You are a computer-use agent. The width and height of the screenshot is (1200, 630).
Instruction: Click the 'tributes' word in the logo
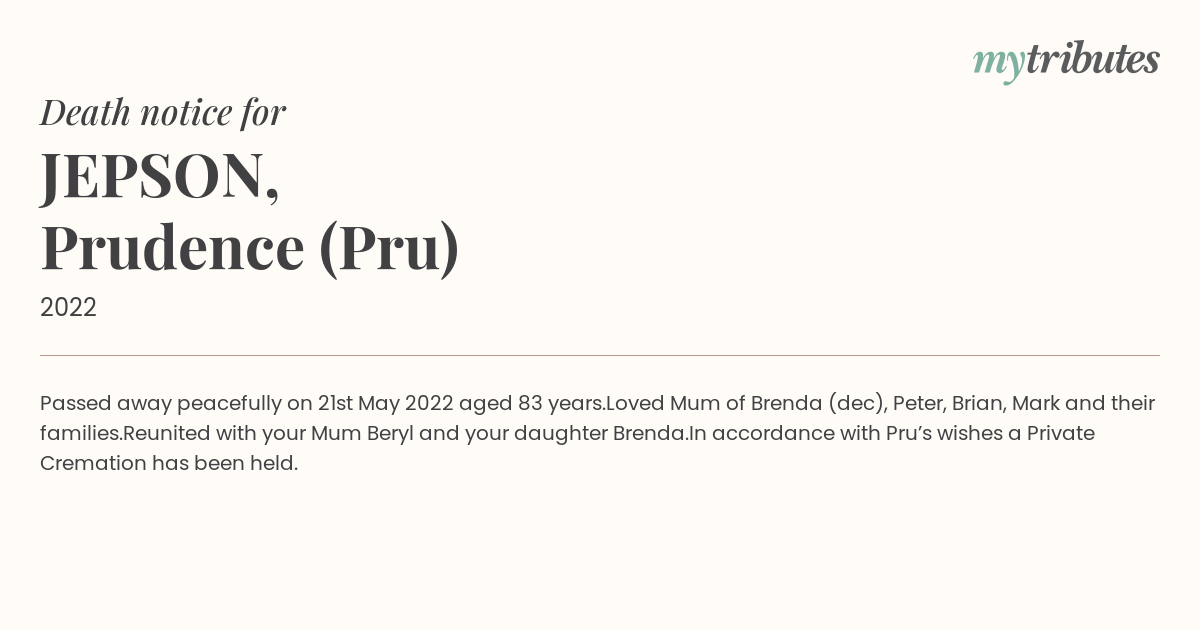[1092, 59]
